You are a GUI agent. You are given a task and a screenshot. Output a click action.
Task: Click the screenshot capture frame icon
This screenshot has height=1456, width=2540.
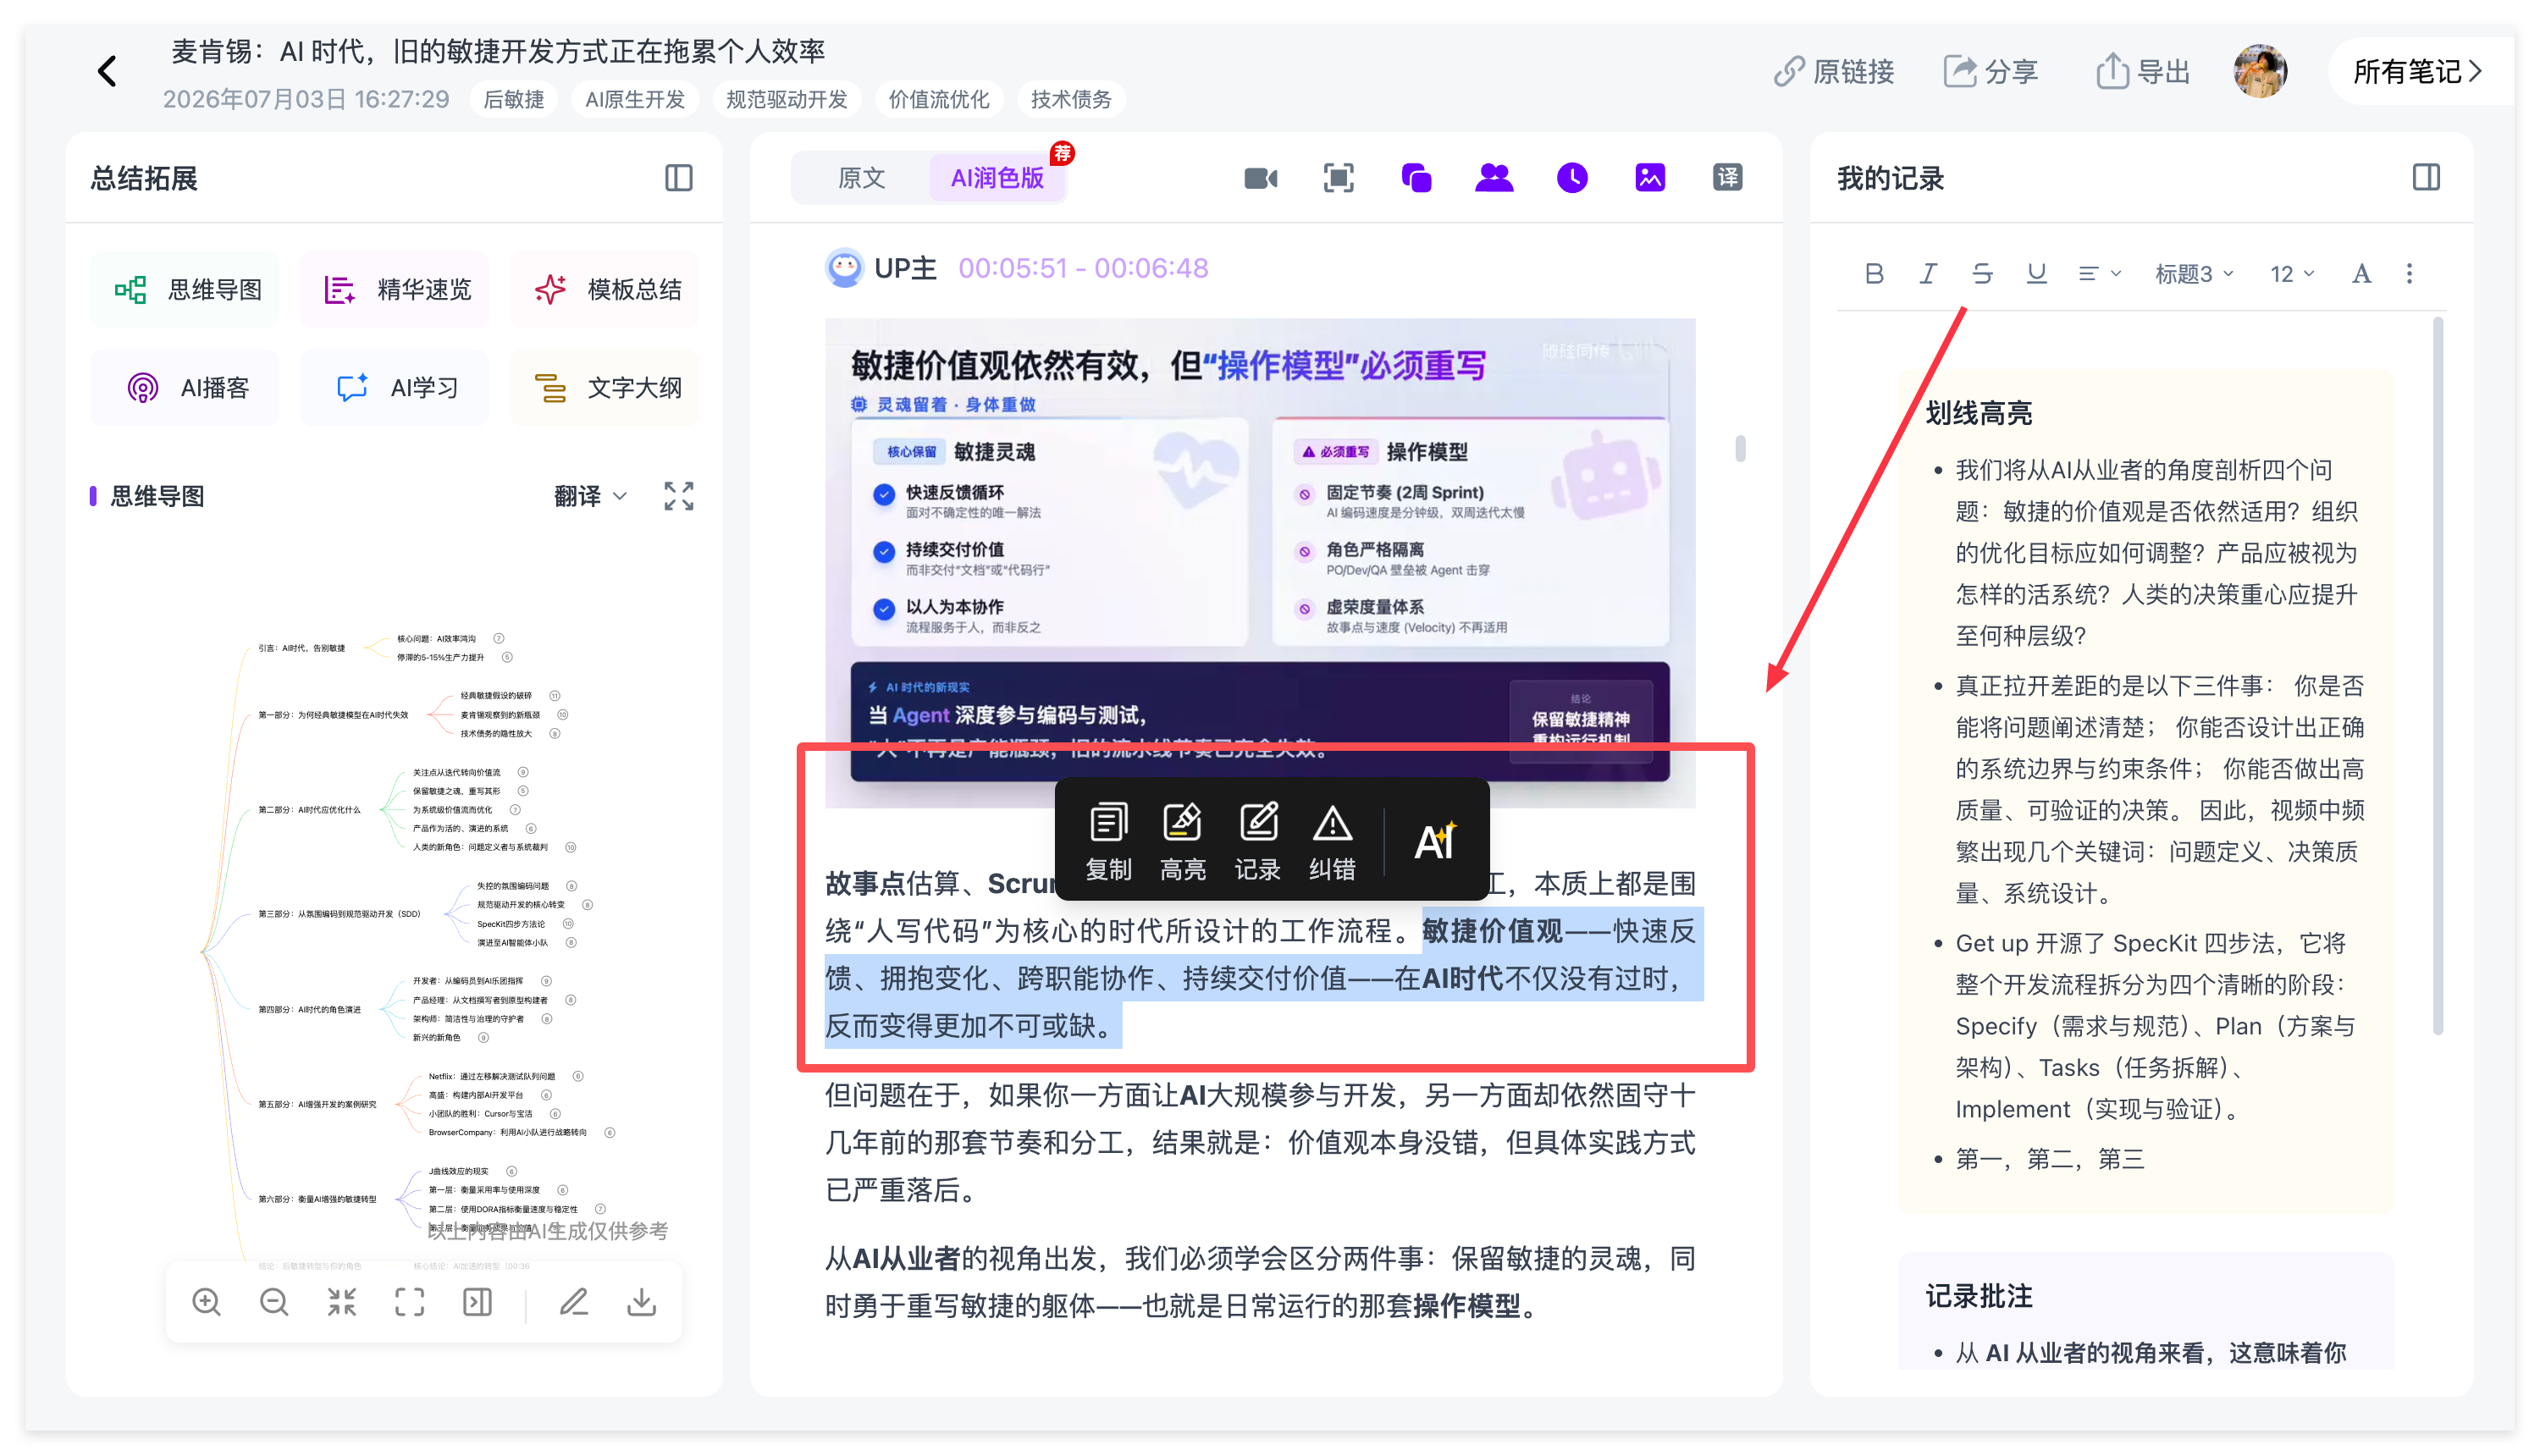click(x=1338, y=178)
